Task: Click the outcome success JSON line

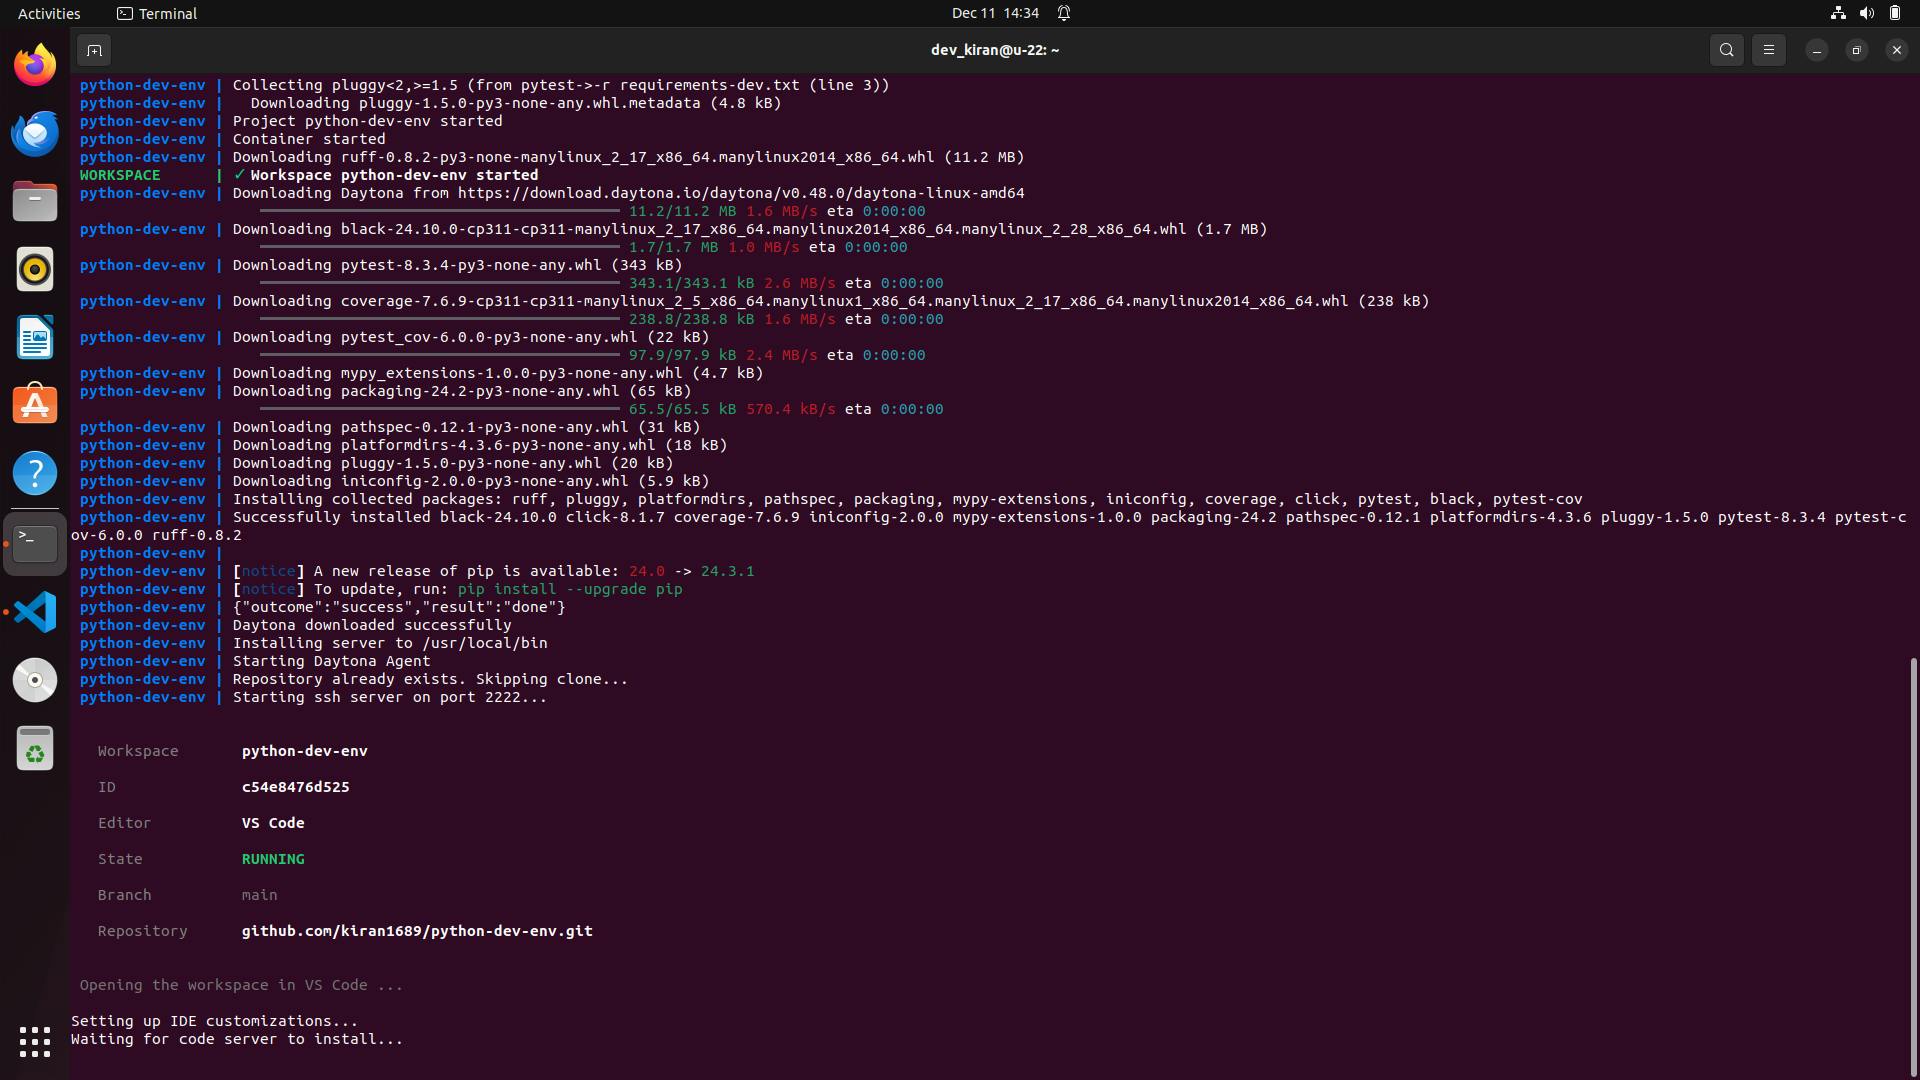Action: pos(399,607)
